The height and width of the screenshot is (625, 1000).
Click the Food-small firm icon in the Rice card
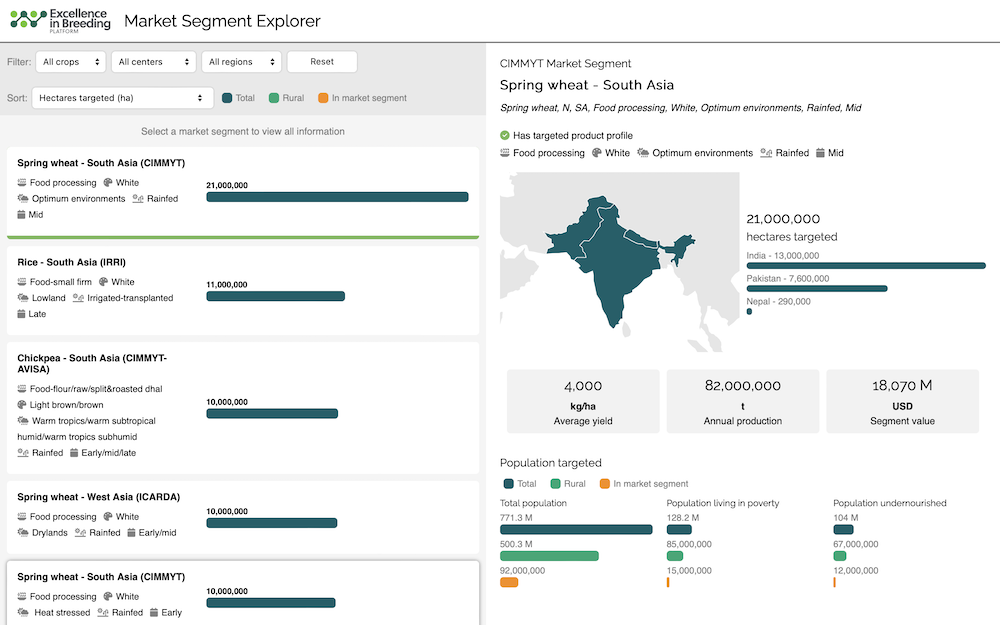pyautogui.click(x=22, y=282)
